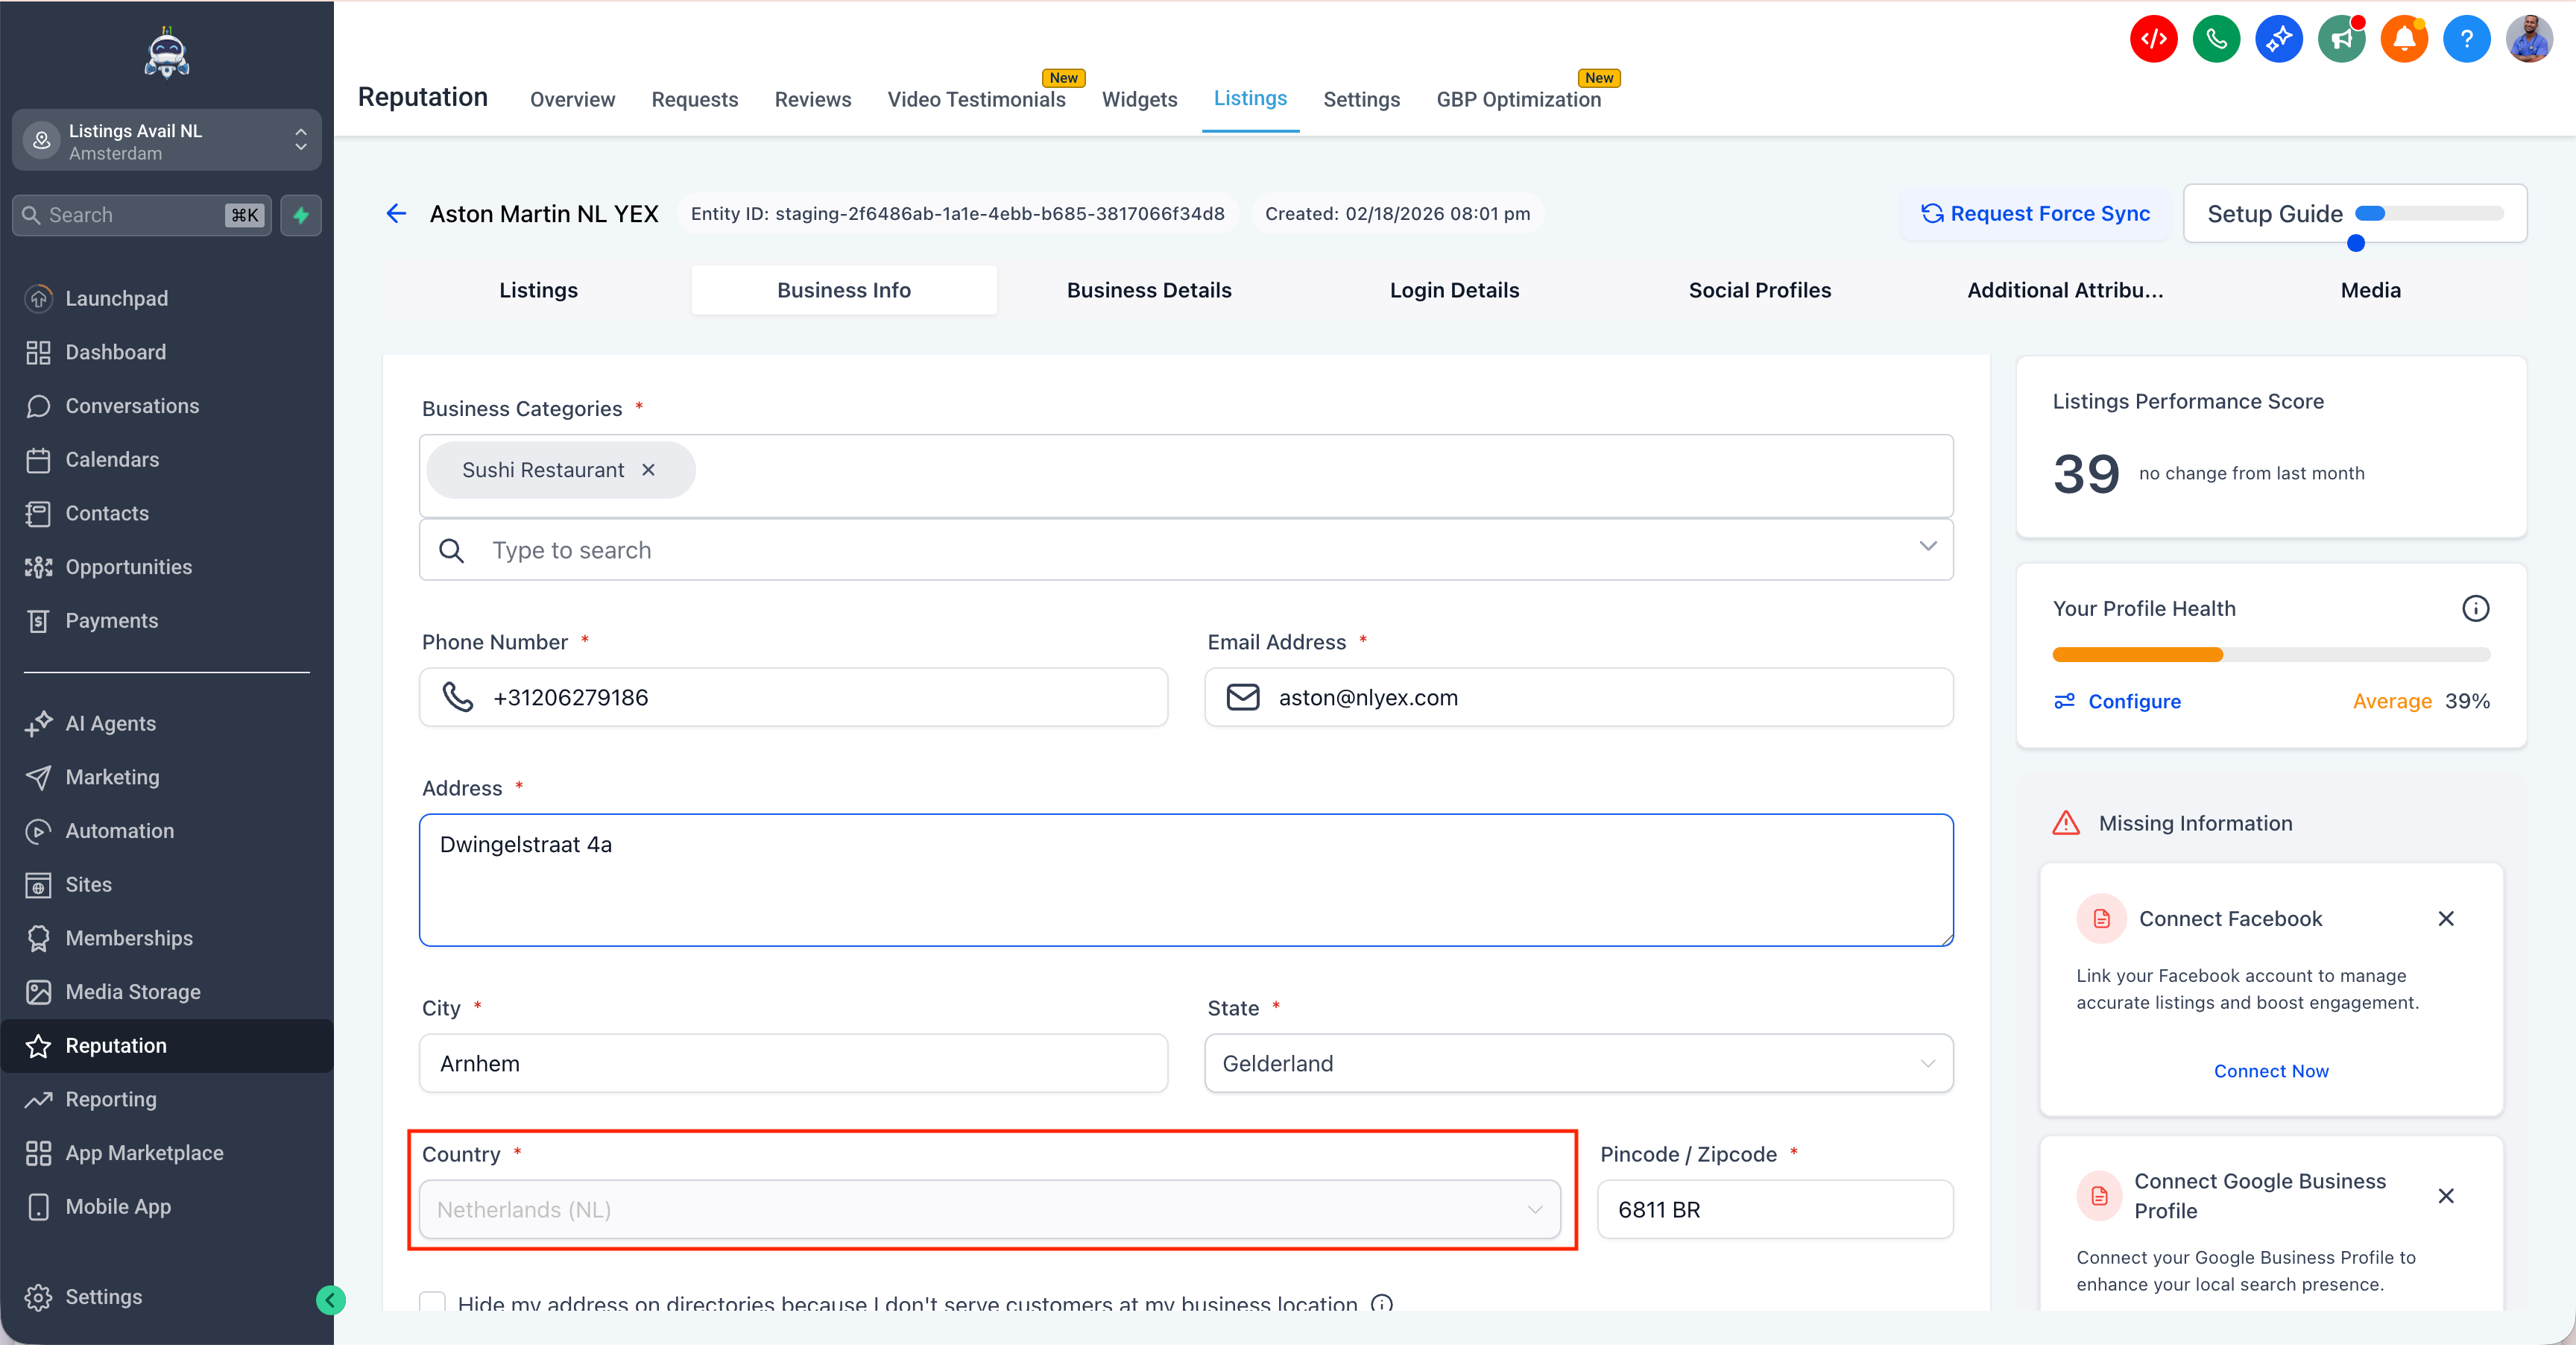Viewport: 2576px width, 1345px height.
Task: Open the green phone dialer icon
Action: pyautogui.click(x=2216, y=39)
